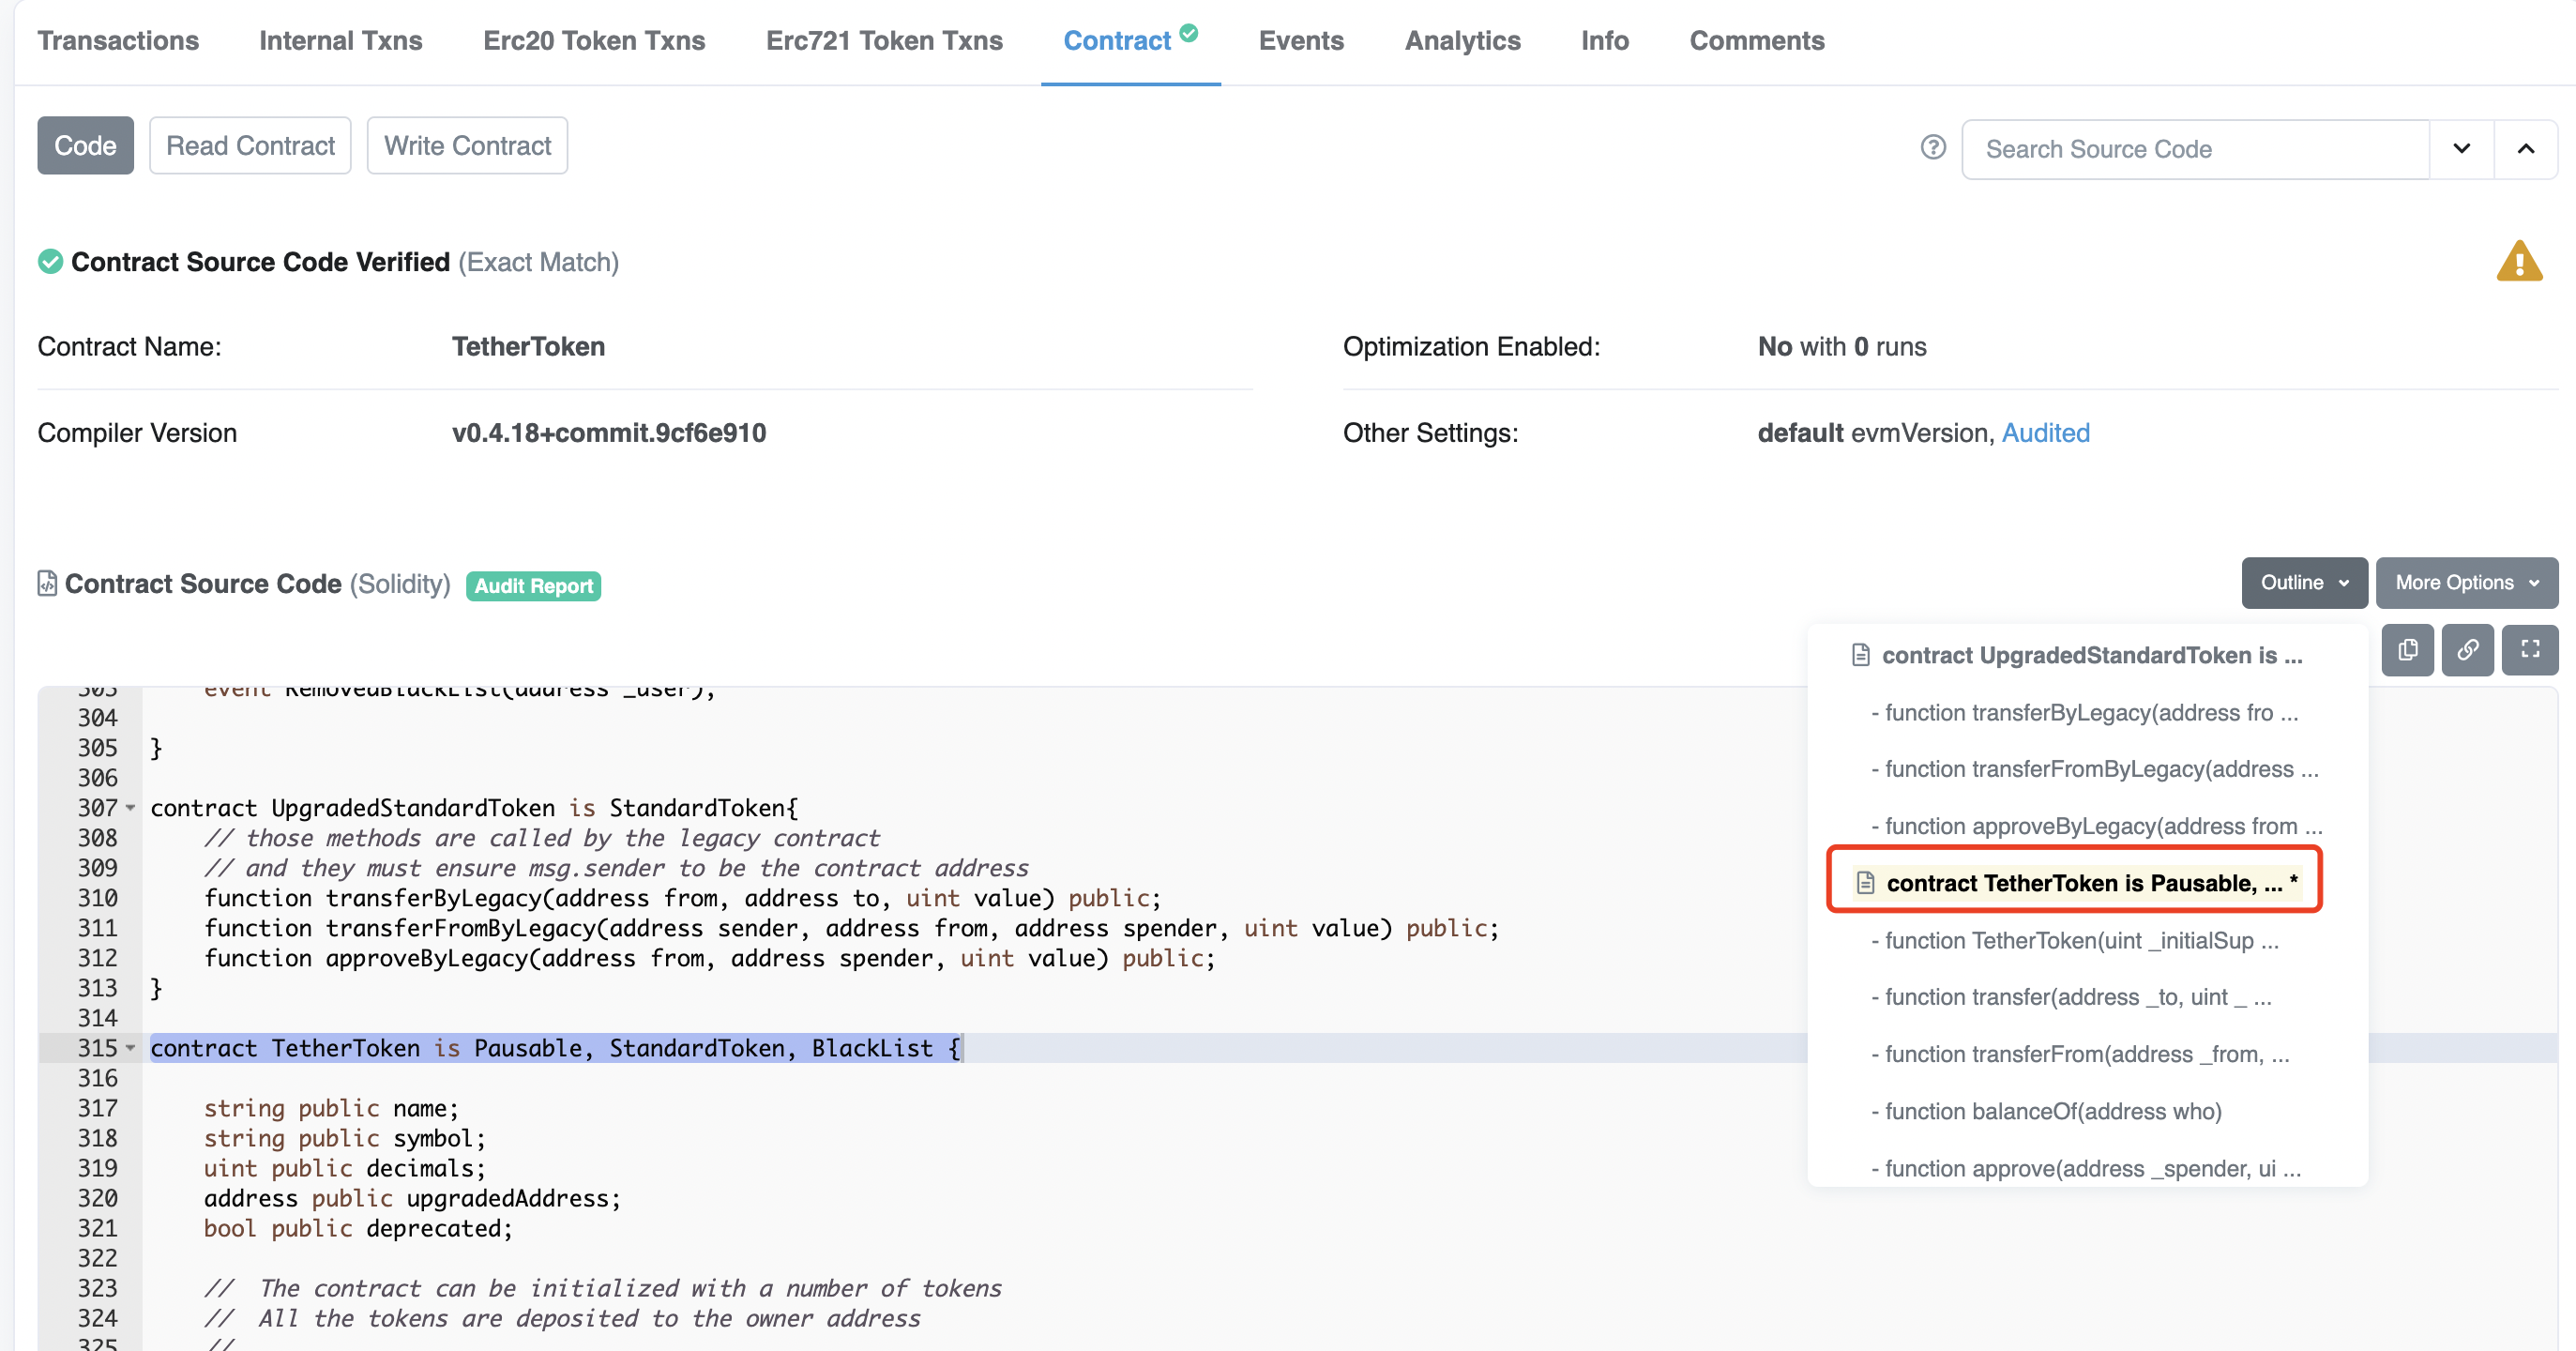Screen dimensions: 2576x1351
Task: Click code line 'string public name;'
Action: 331,1108
